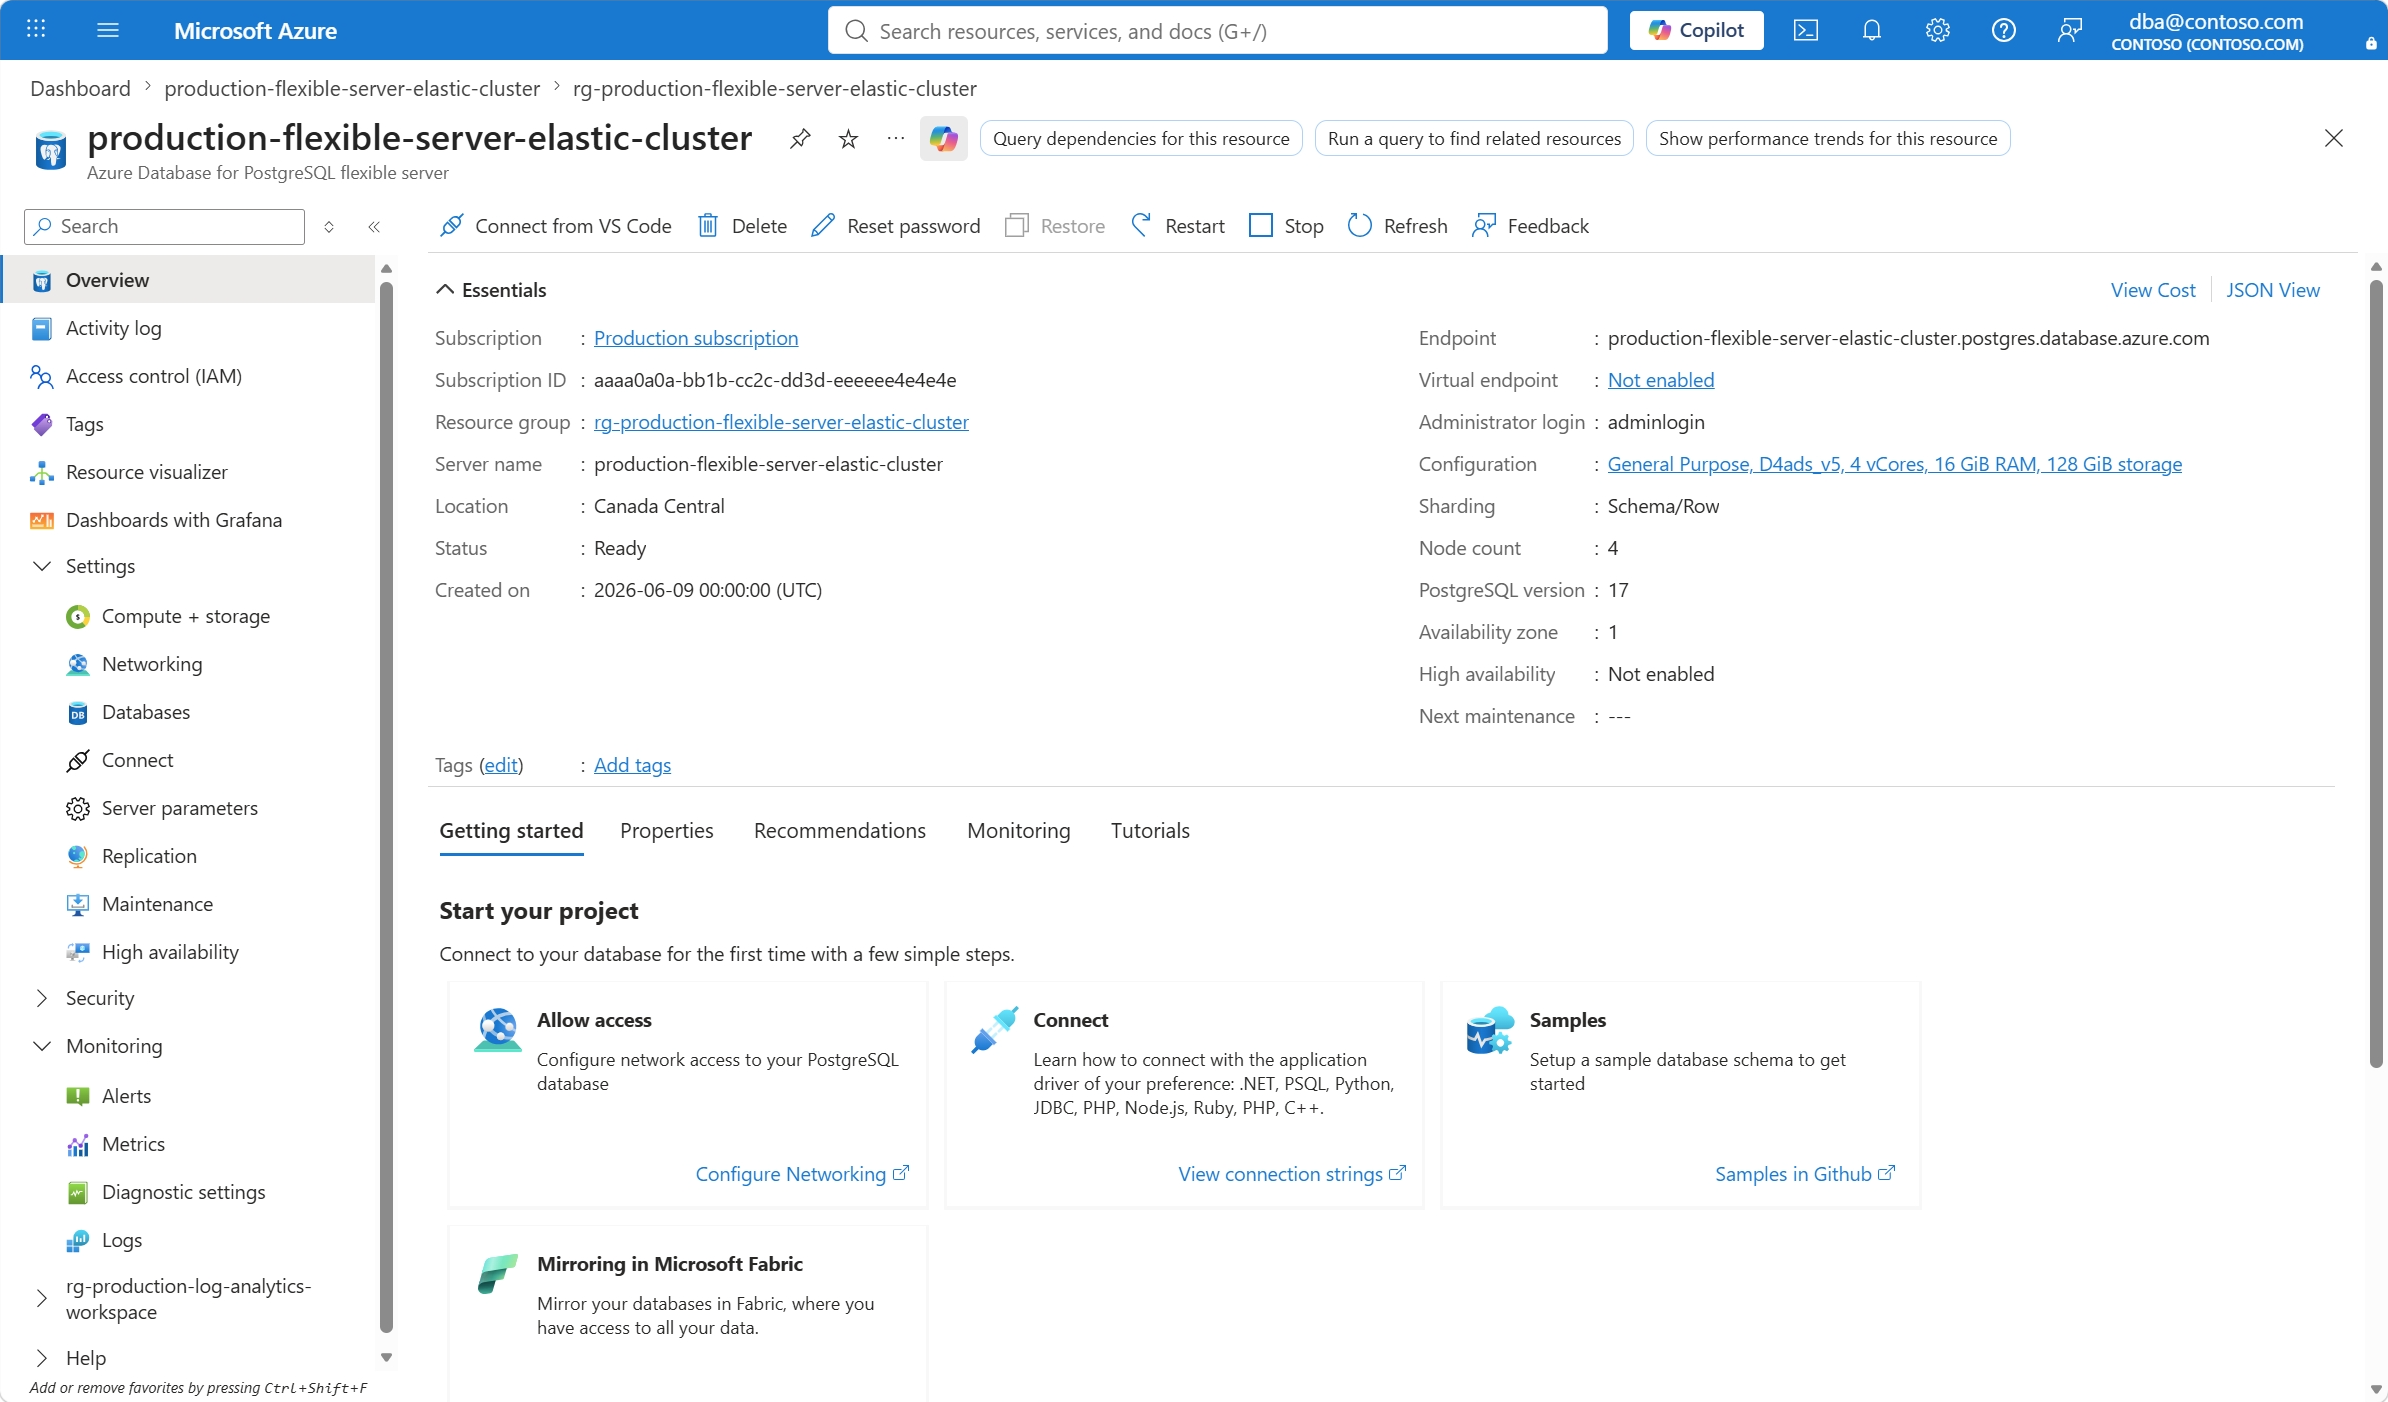Click the Delete server button
This screenshot has width=2388, height=1402.
pos(742,226)
